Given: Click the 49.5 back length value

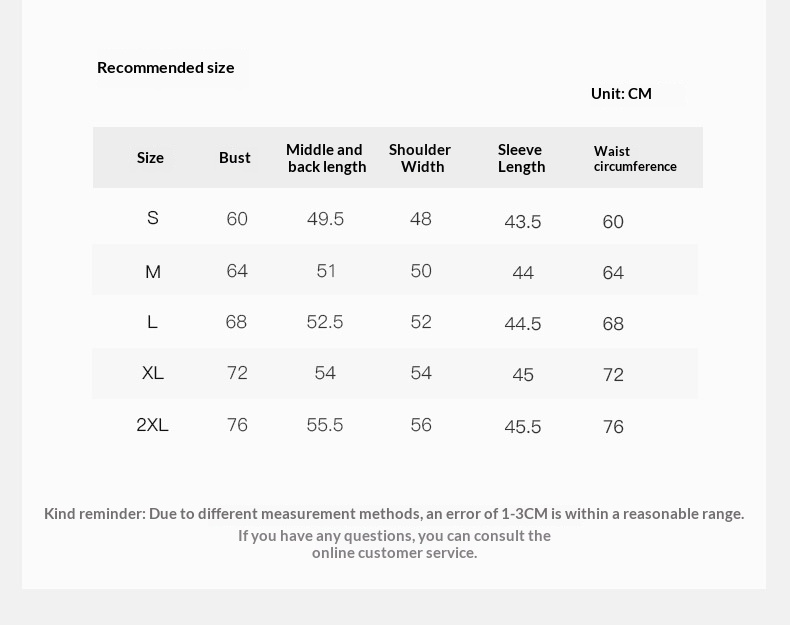Looking at the screenshot, I should 325,219.
